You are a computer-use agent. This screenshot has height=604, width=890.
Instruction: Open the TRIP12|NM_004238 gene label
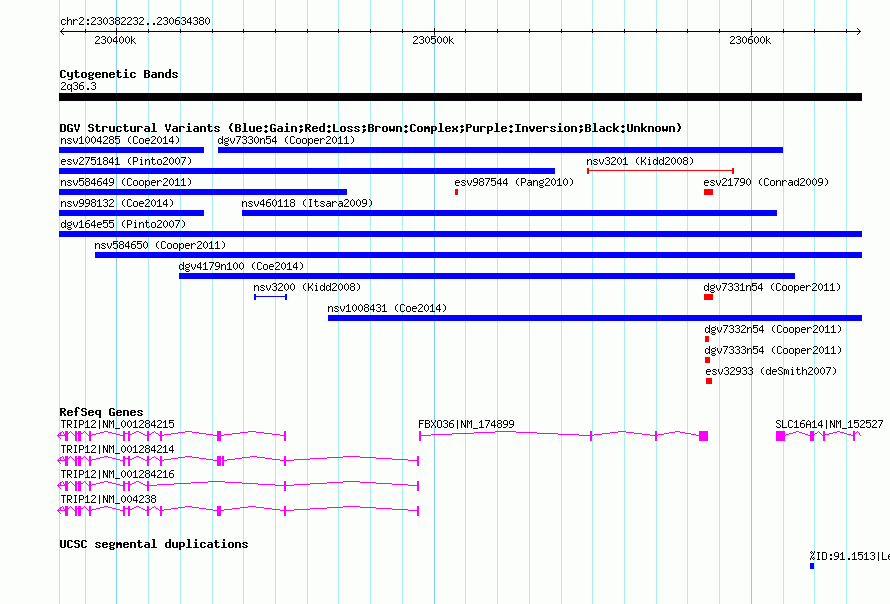(x=108, y=499)
